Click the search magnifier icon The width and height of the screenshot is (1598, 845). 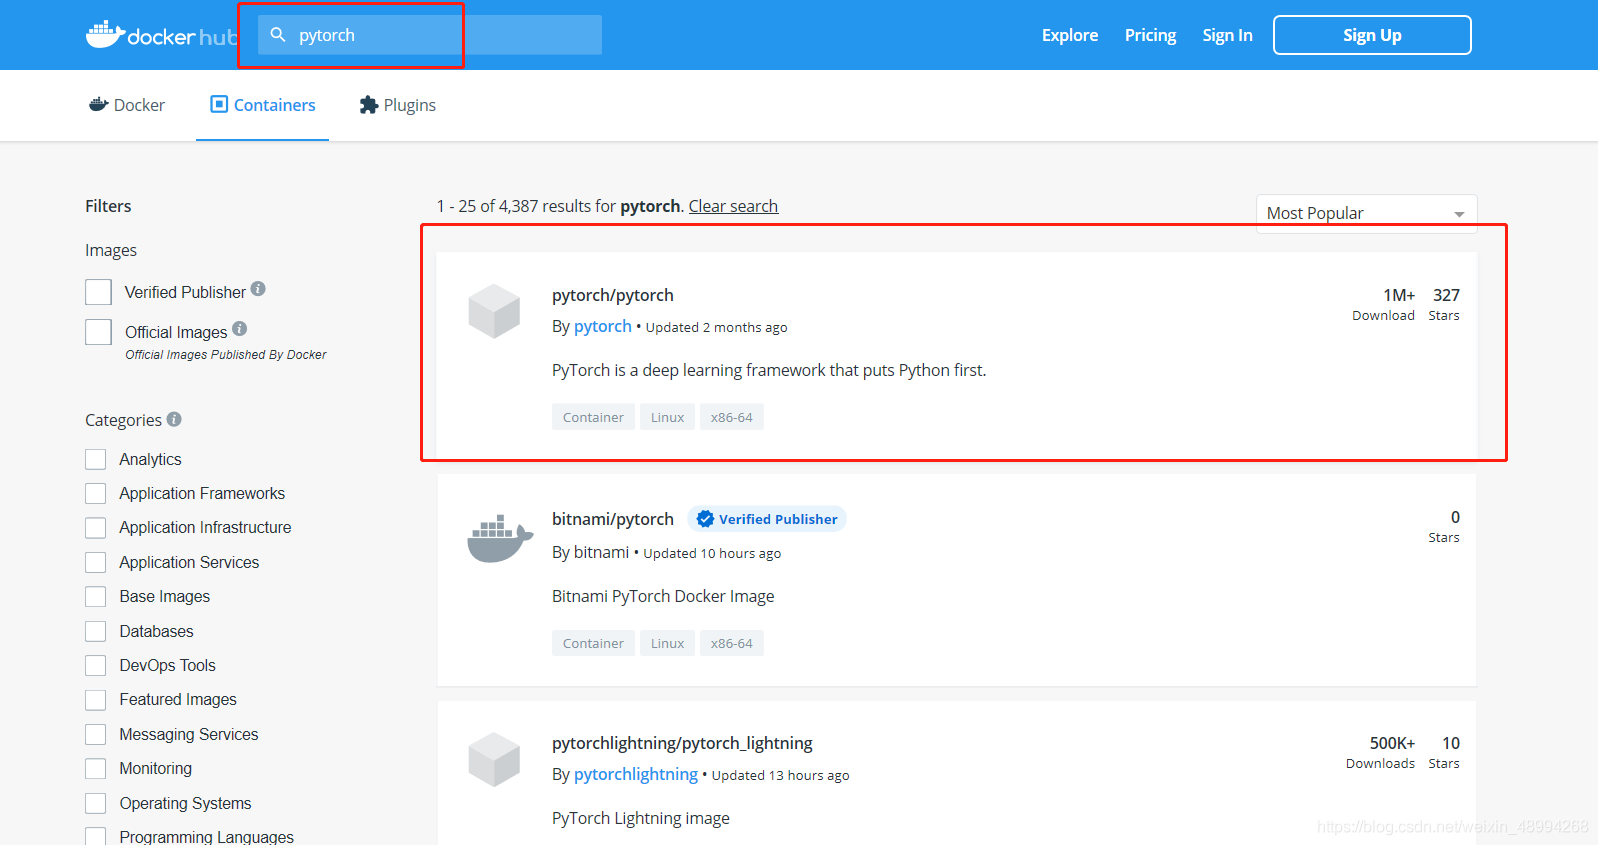(278, 35)
